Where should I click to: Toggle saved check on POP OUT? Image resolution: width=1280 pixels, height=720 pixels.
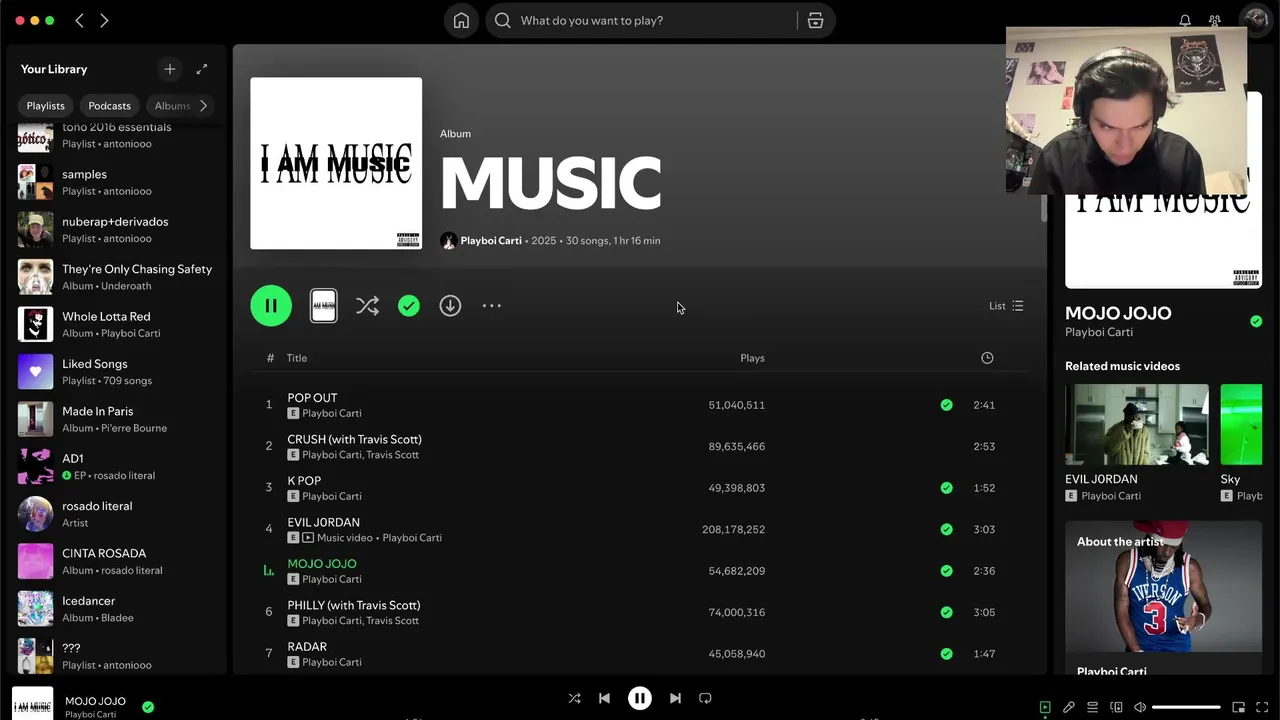946,405
